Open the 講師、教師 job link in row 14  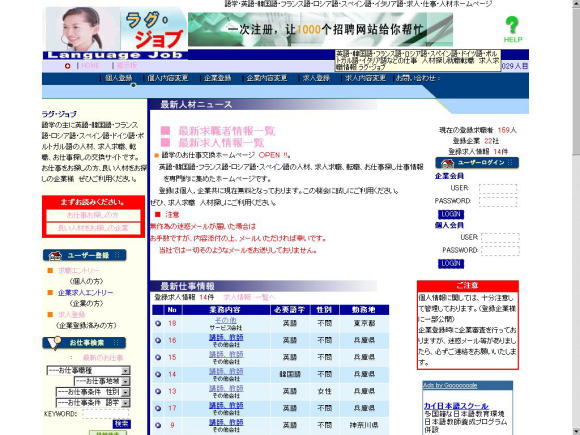point(226,371)
